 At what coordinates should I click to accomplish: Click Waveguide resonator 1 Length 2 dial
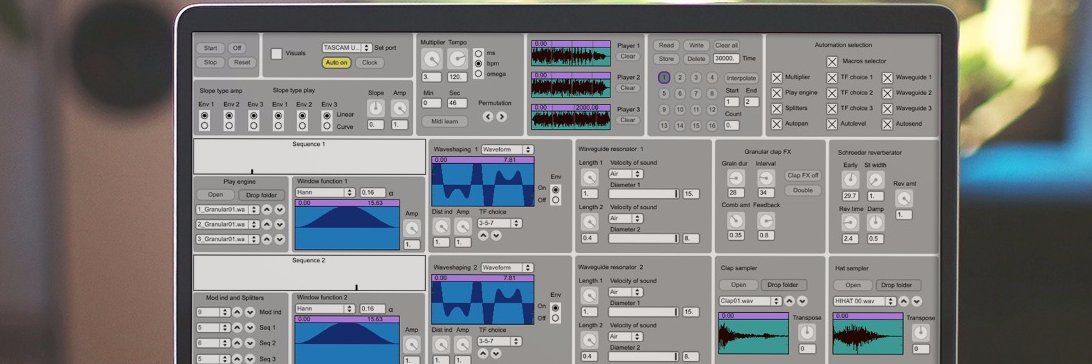click(589, 222)
